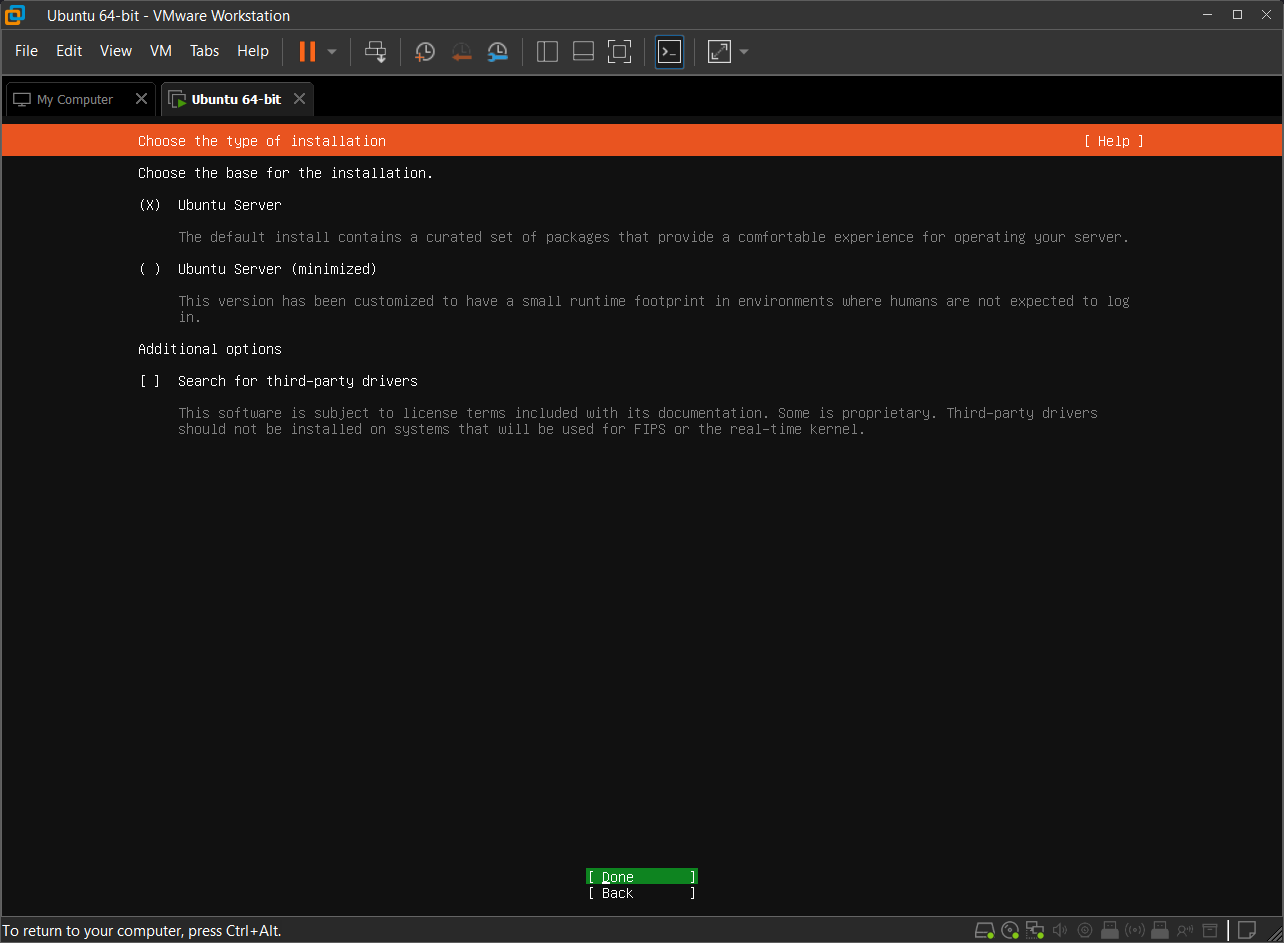Viewport: 1284px width, 943px height.
Task: Click the Pause virtual machine icon
Action: 307,51
